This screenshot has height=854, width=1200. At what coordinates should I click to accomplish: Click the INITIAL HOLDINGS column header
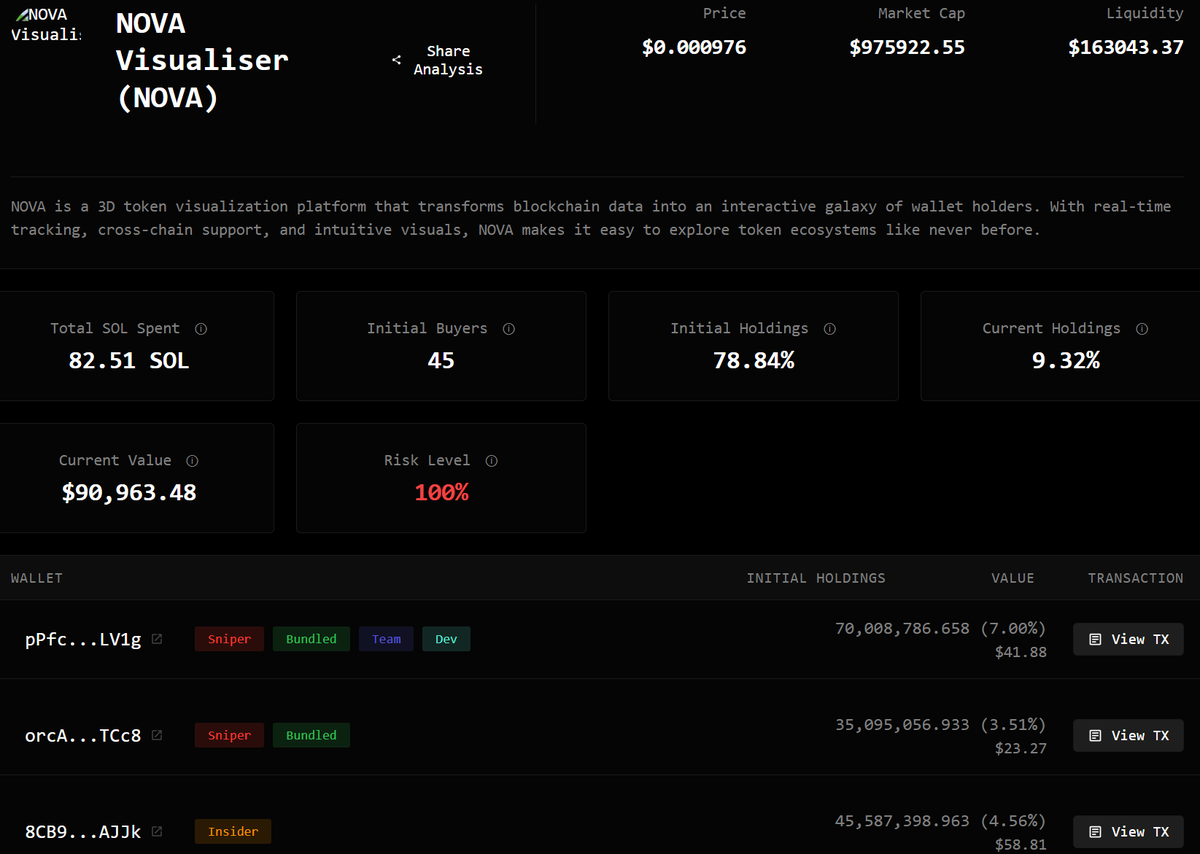click(816, 578)
